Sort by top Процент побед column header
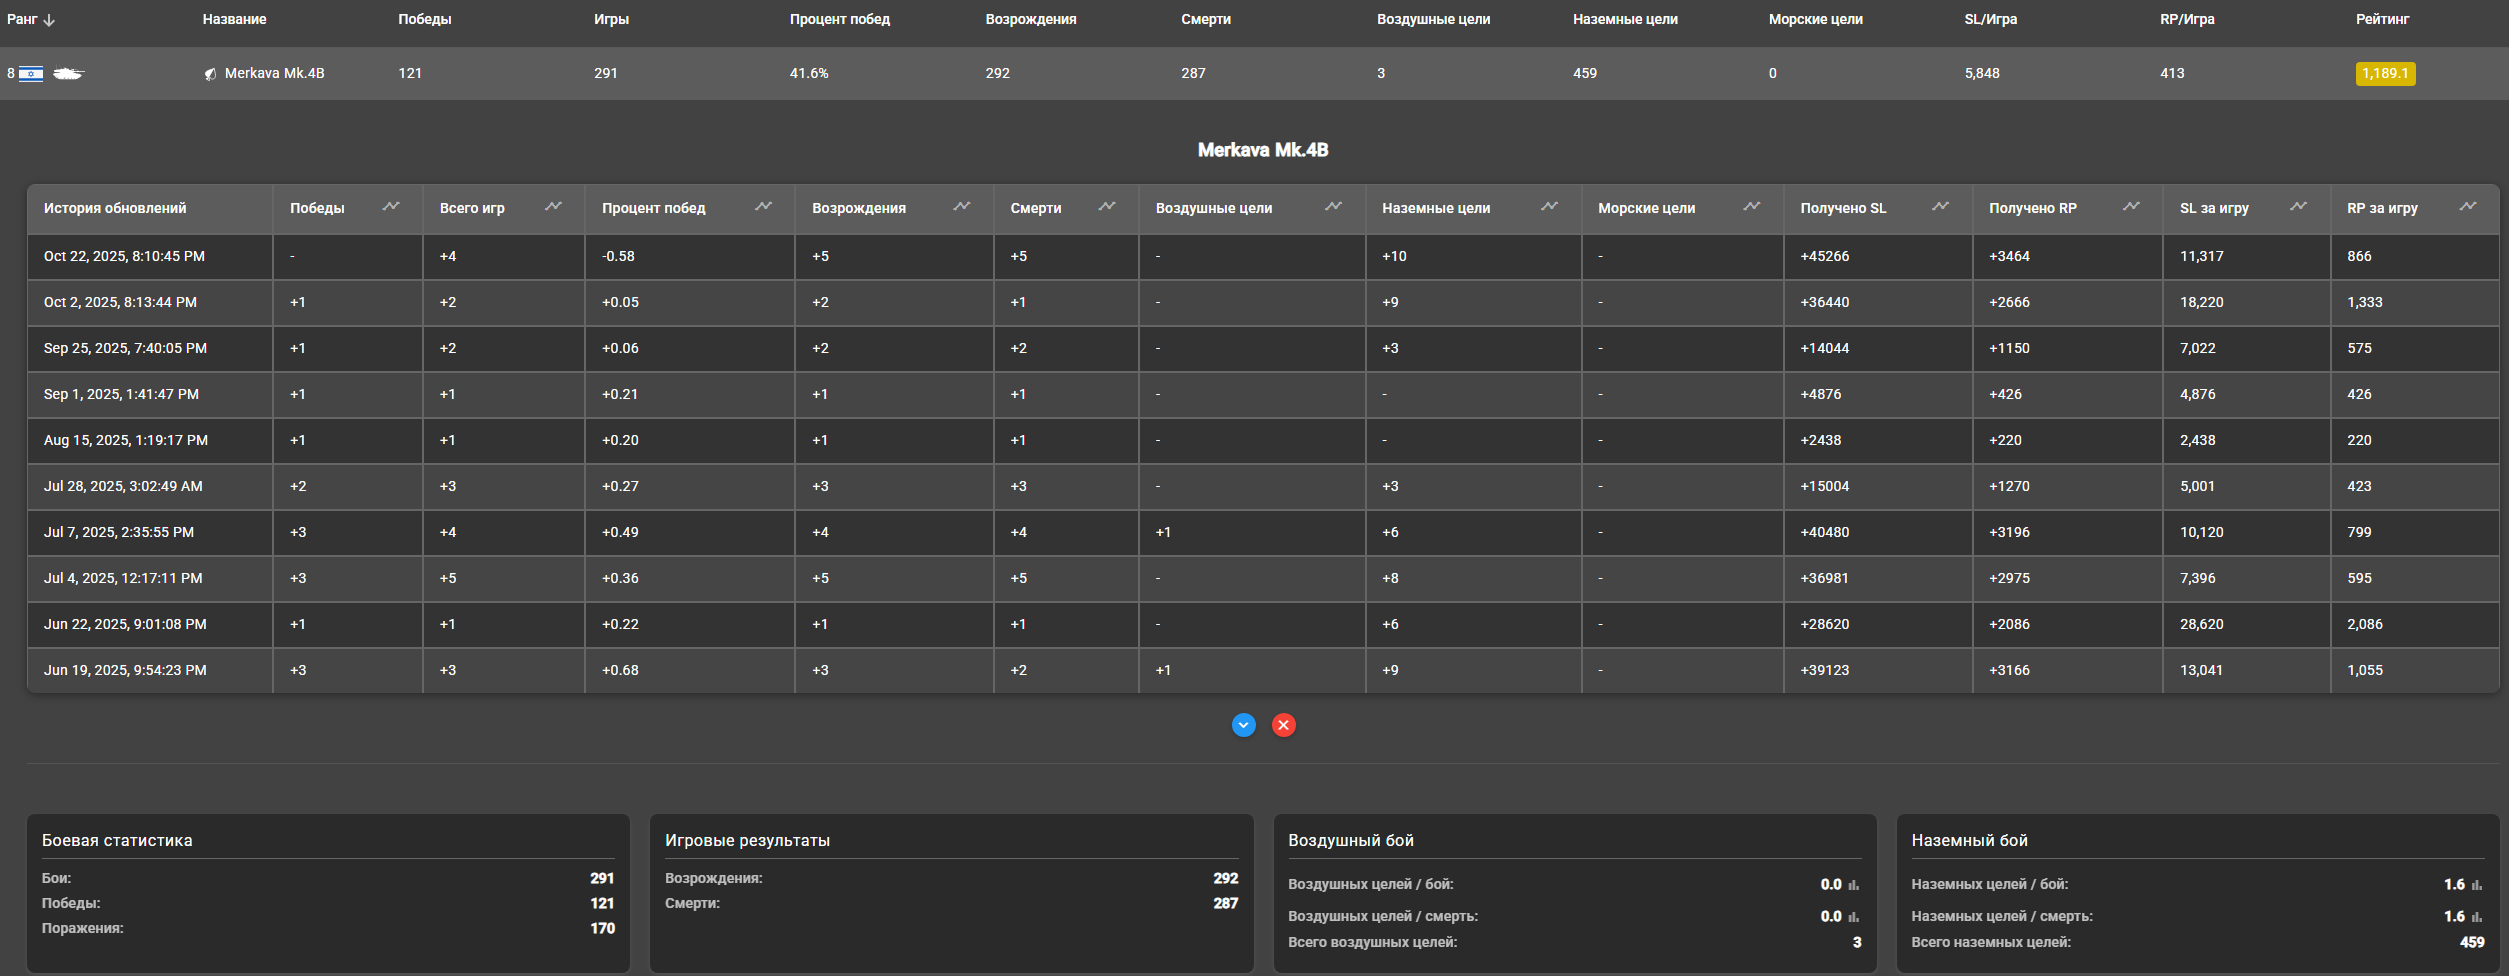The height and width of the screenshot is (976, 2509). point(839,20)
